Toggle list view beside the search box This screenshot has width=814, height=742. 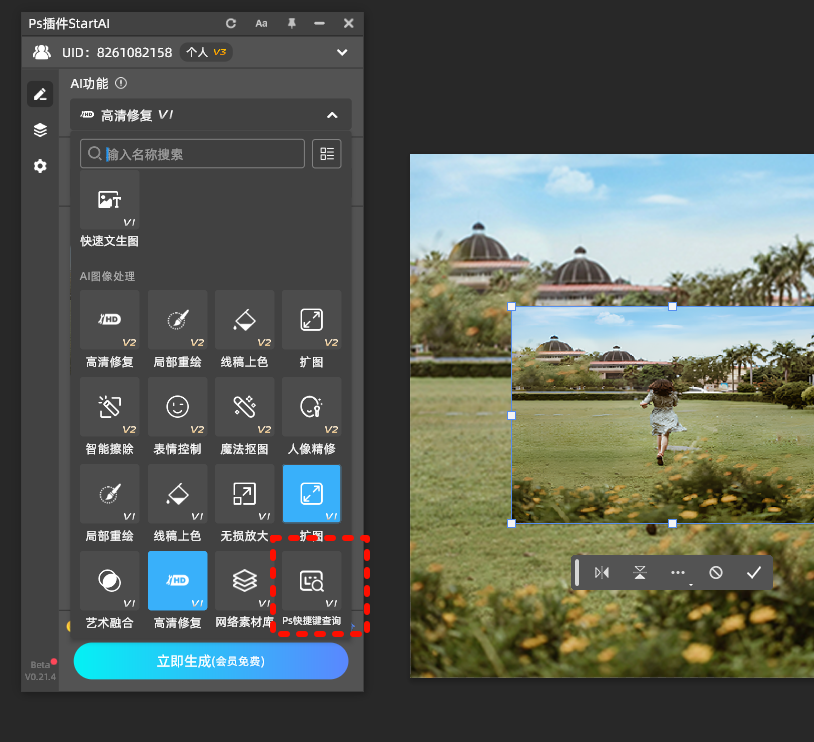(327, 153)
